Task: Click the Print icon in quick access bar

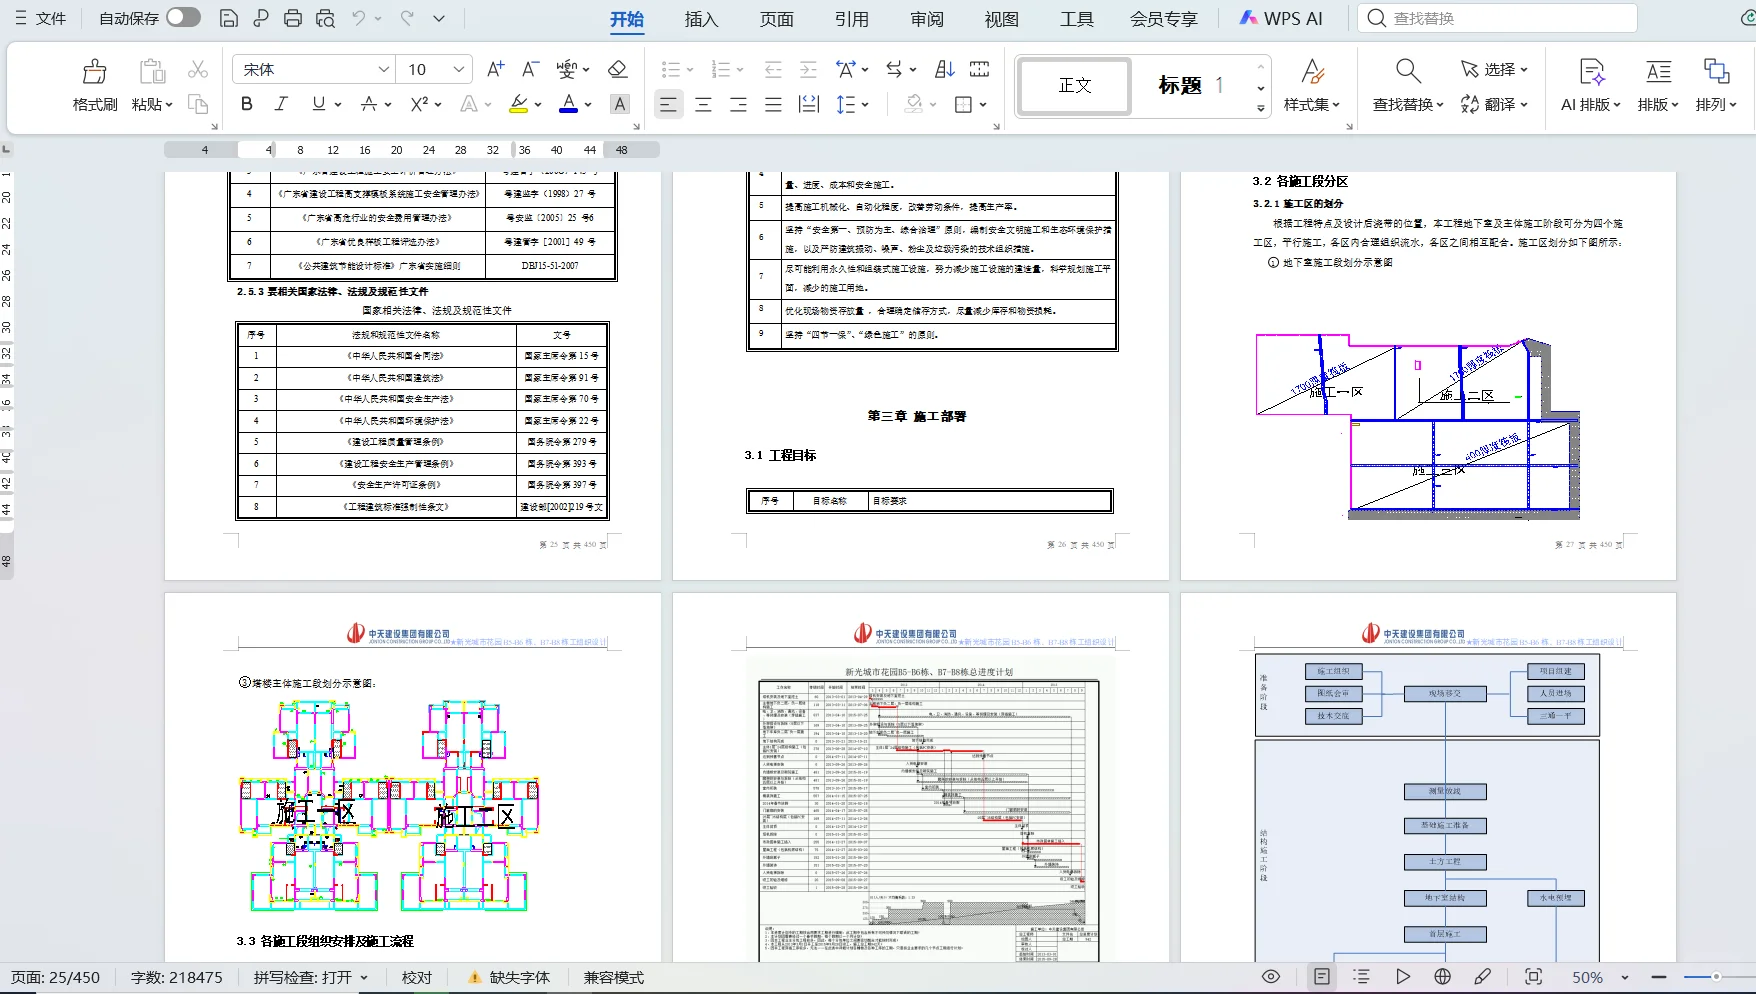Action: click(293, 18)
